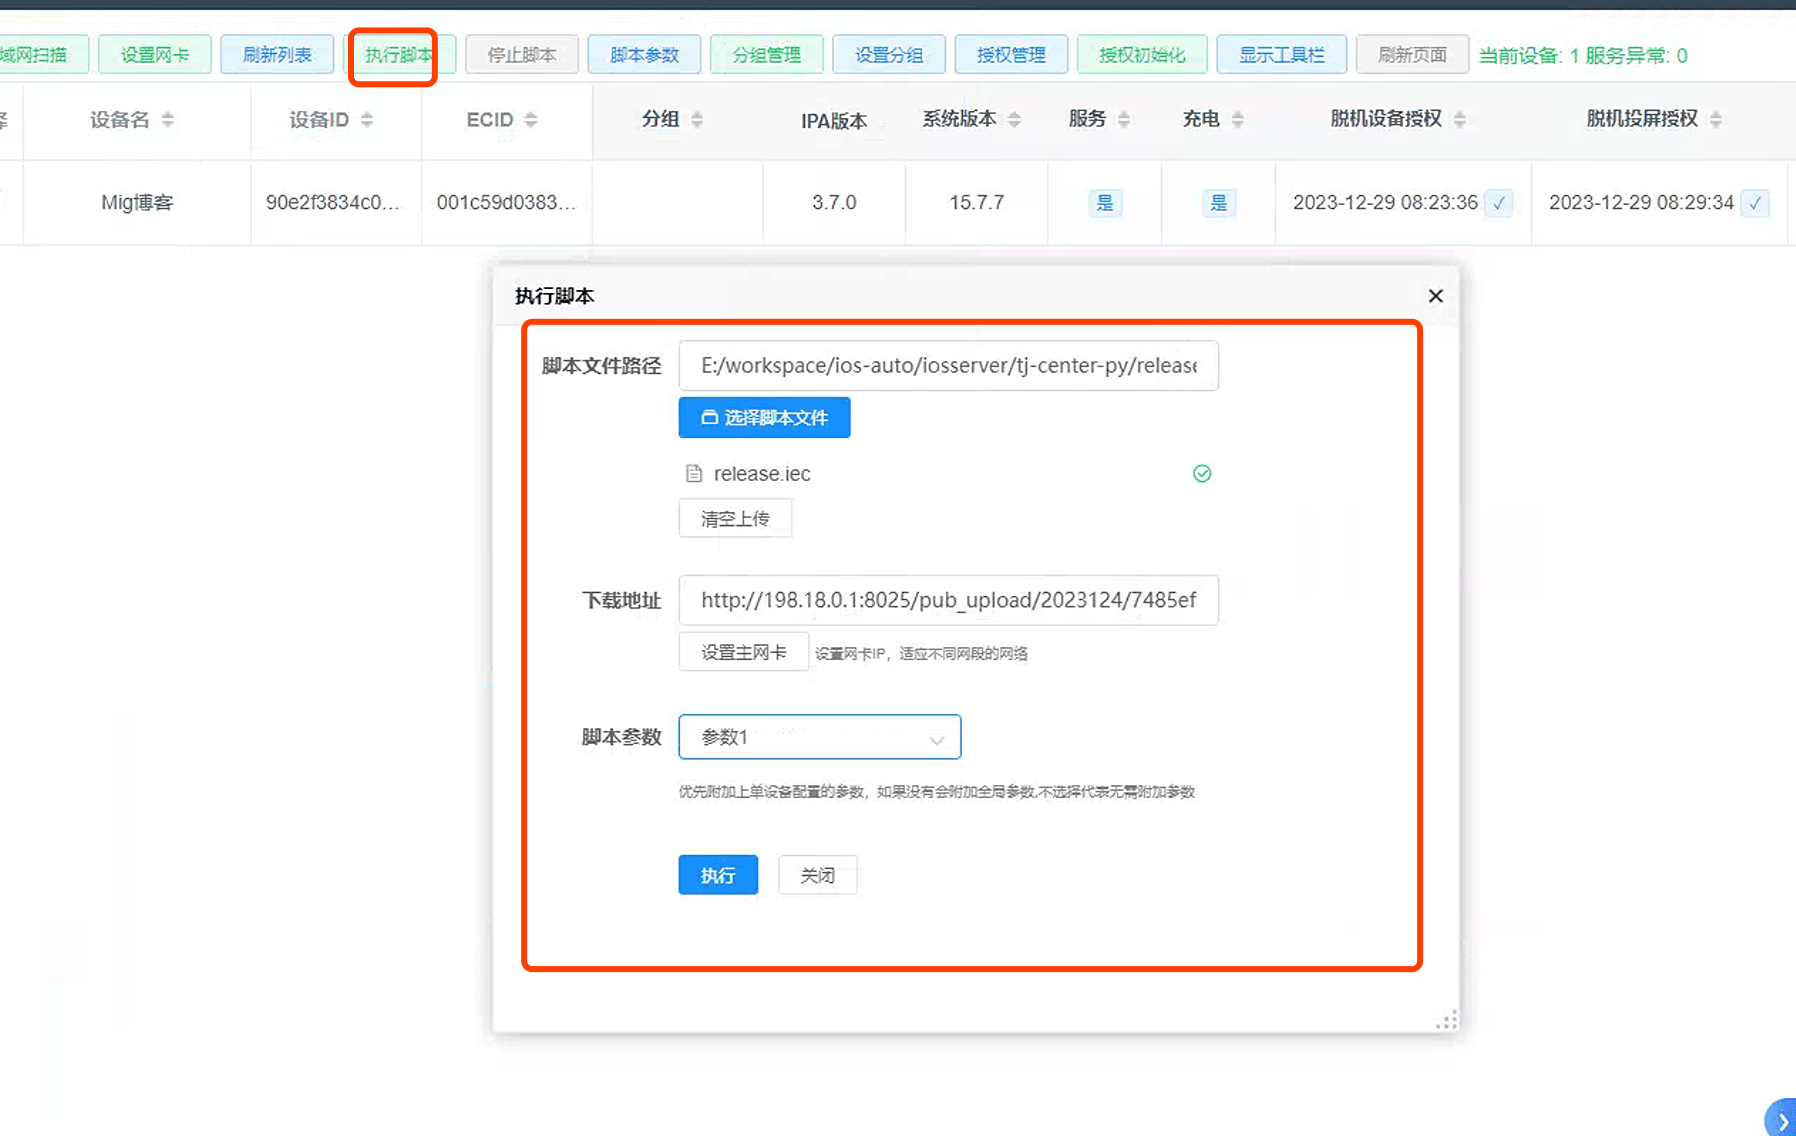Click the 下载地址 URL input field
The image size is (1796, 1136).
click(948, 600)
